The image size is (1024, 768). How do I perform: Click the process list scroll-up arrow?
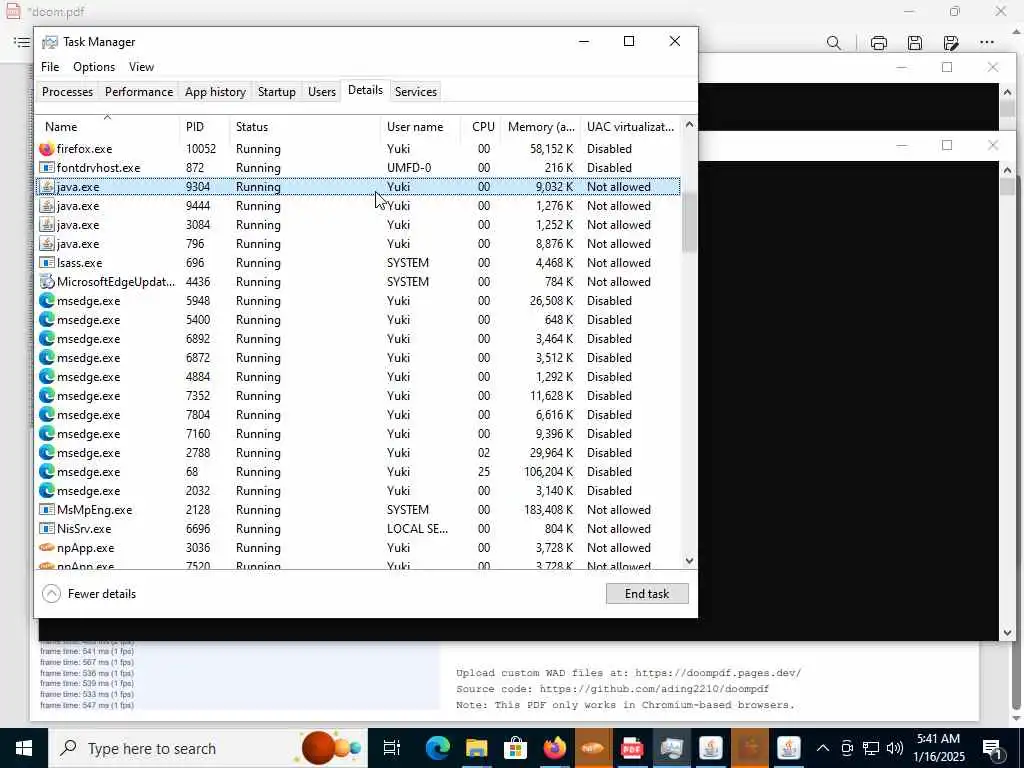(689, 125)
